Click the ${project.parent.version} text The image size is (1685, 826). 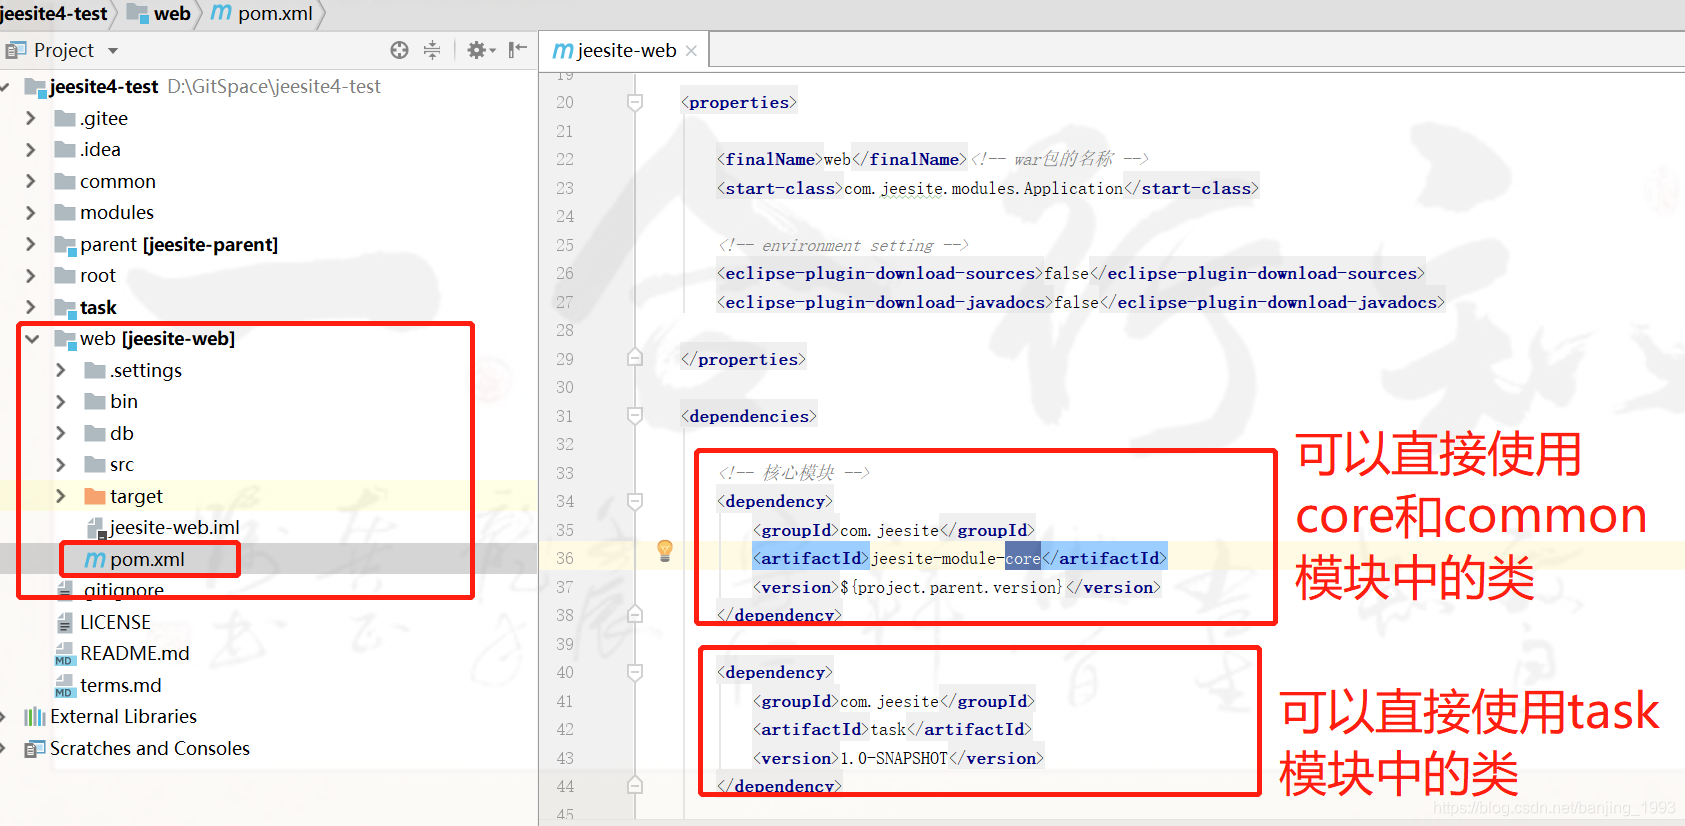click(x=951, y=587)
